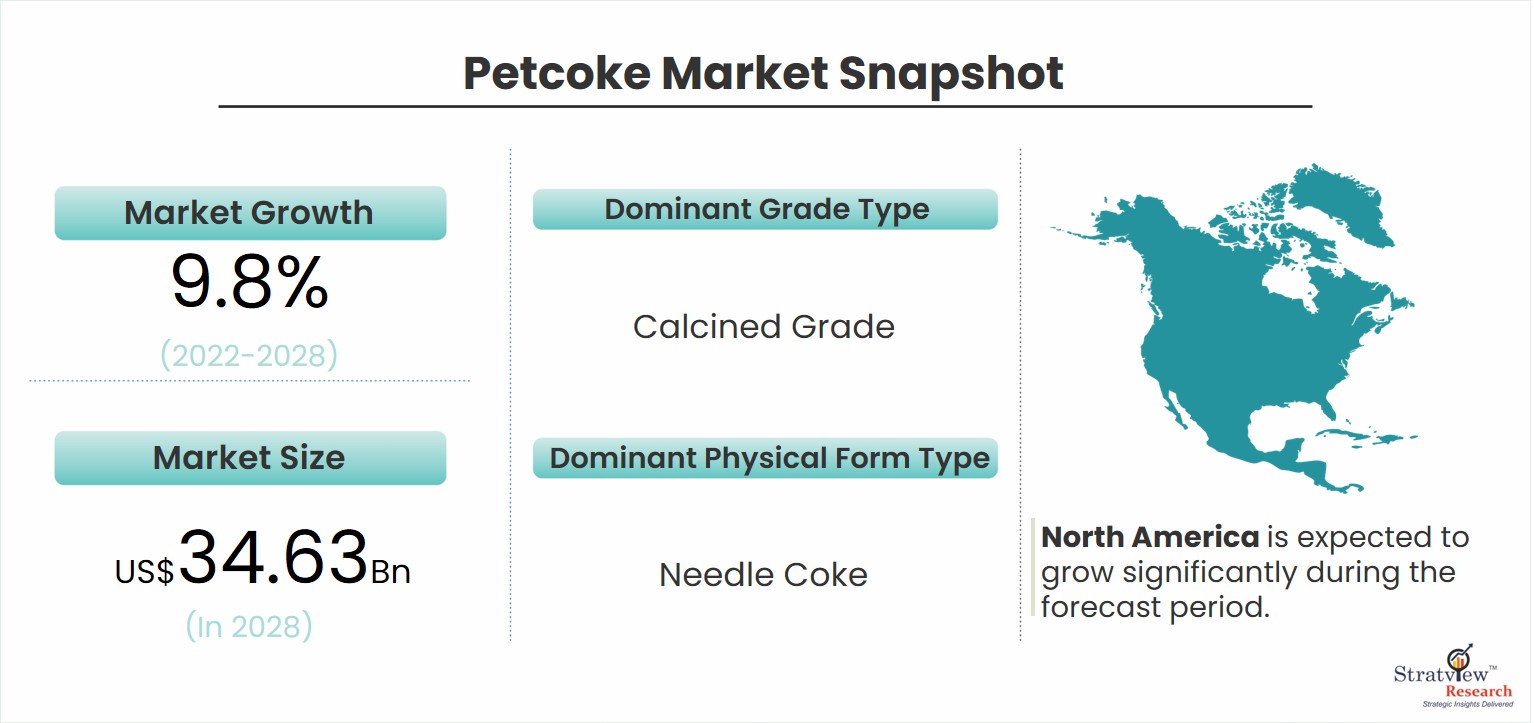Click the Dominant Physical Form Type header
The image size is (1534, 723).
coord(765,458)
